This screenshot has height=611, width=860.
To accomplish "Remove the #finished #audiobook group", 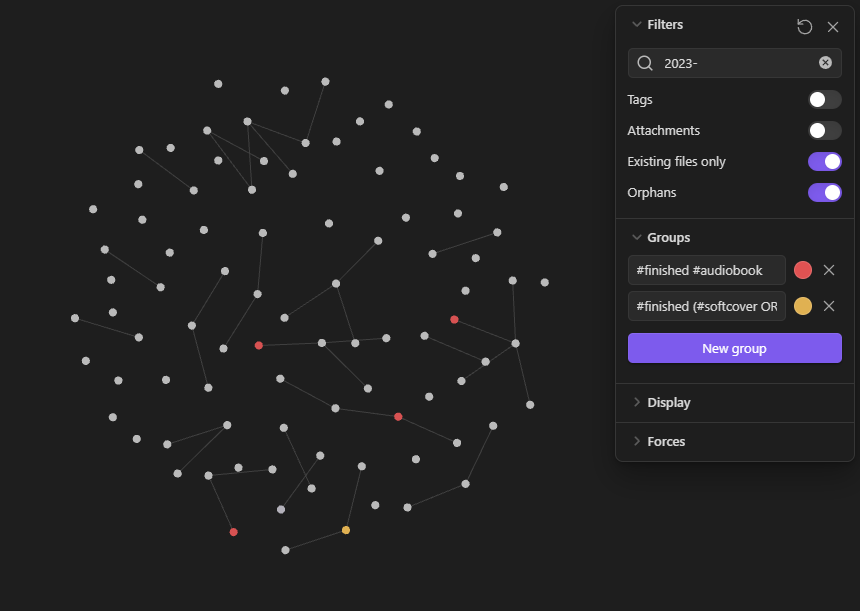I will 829,270.
